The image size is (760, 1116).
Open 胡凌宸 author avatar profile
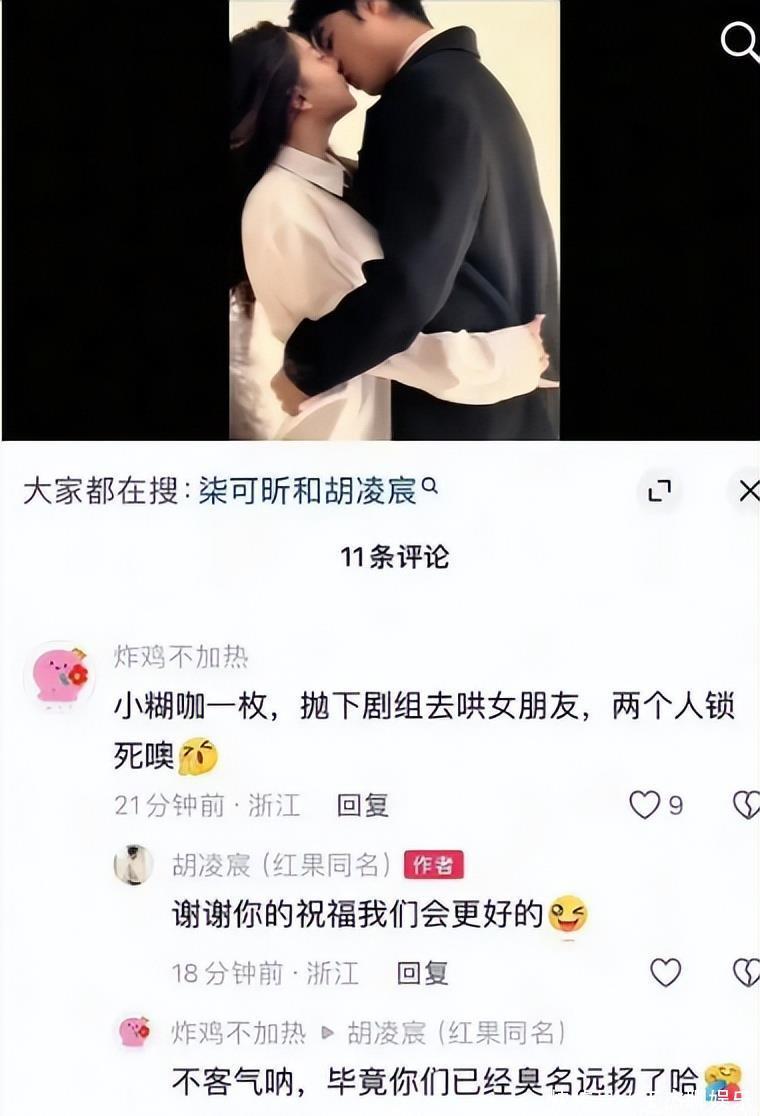[134, 865]
